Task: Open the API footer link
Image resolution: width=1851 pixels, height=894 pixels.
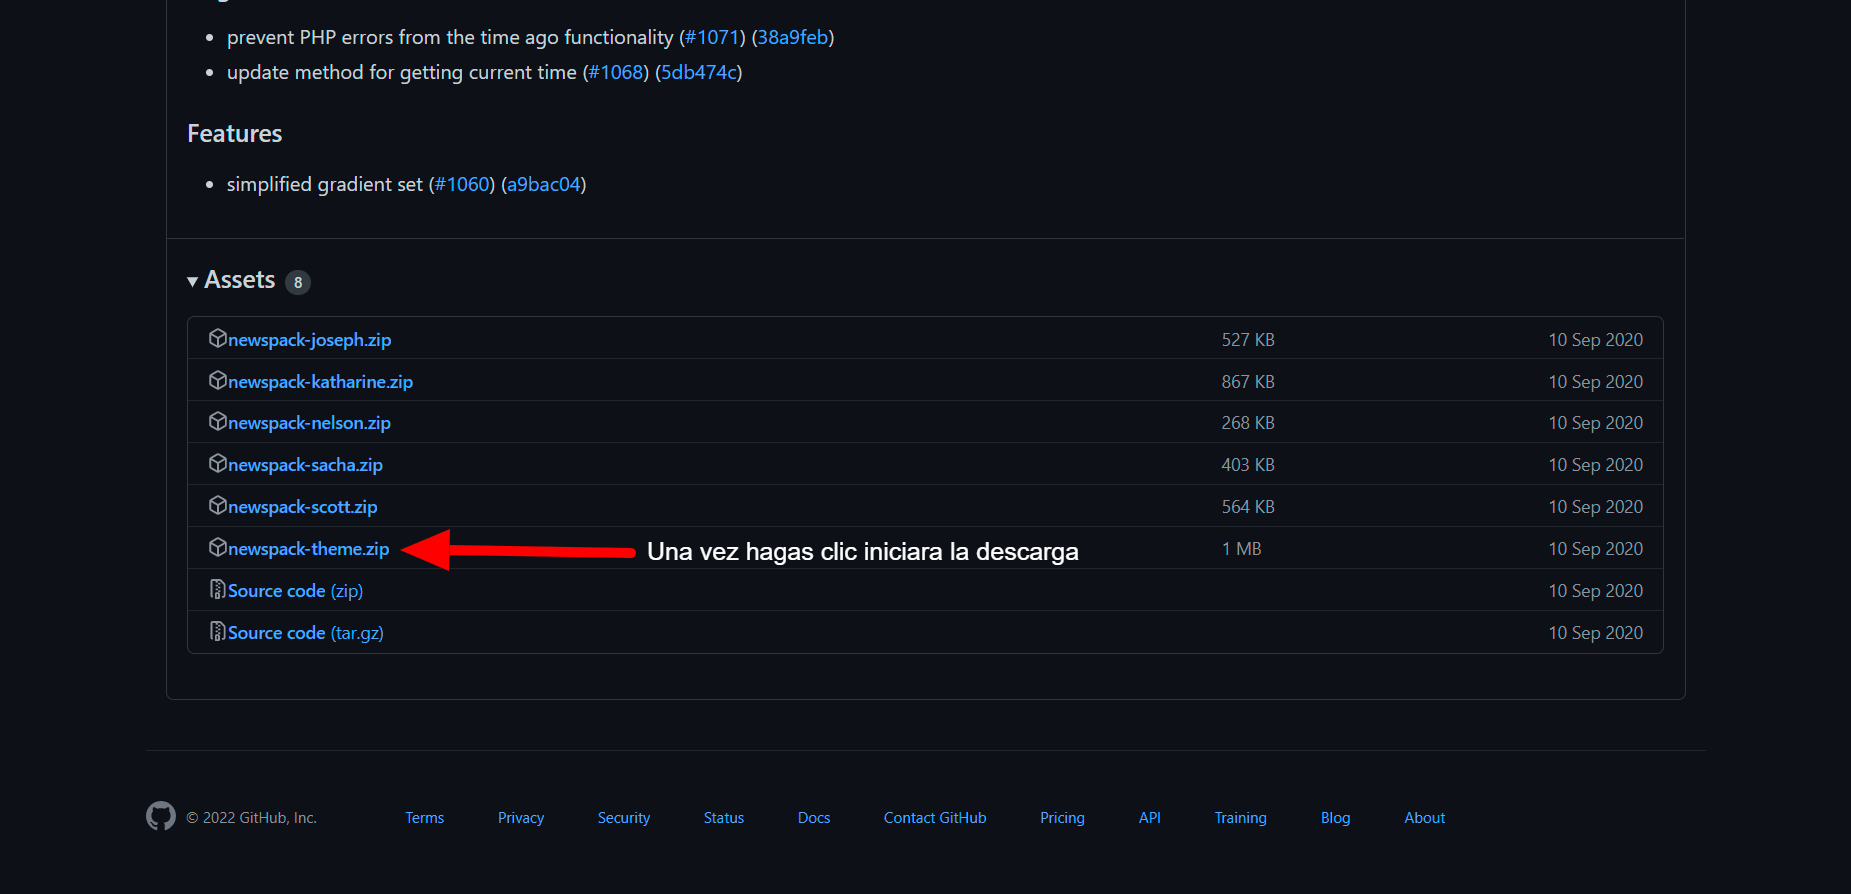Action: pos(1150,818)
